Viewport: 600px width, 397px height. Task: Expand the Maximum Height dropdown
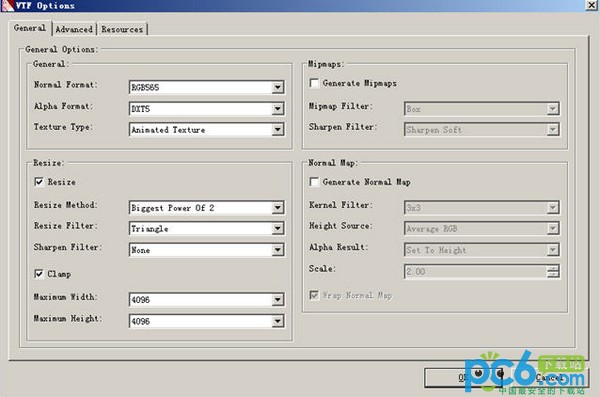point(207,321)
